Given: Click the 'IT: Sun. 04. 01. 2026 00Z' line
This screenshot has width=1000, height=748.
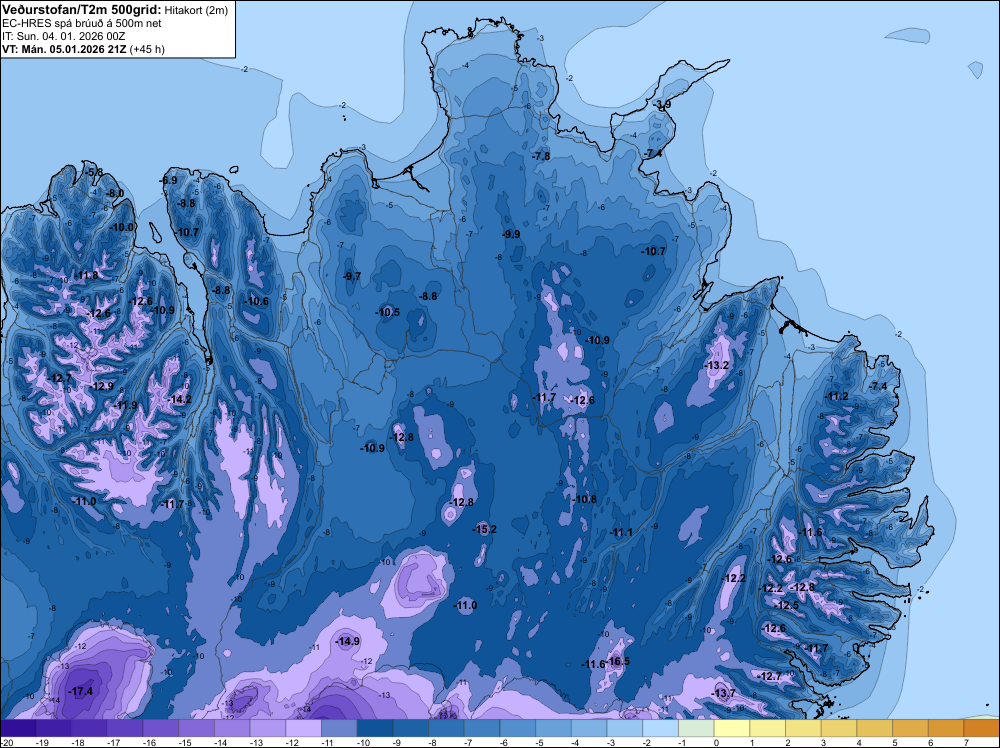Looking at the screenshot, I should click(64, 36).
